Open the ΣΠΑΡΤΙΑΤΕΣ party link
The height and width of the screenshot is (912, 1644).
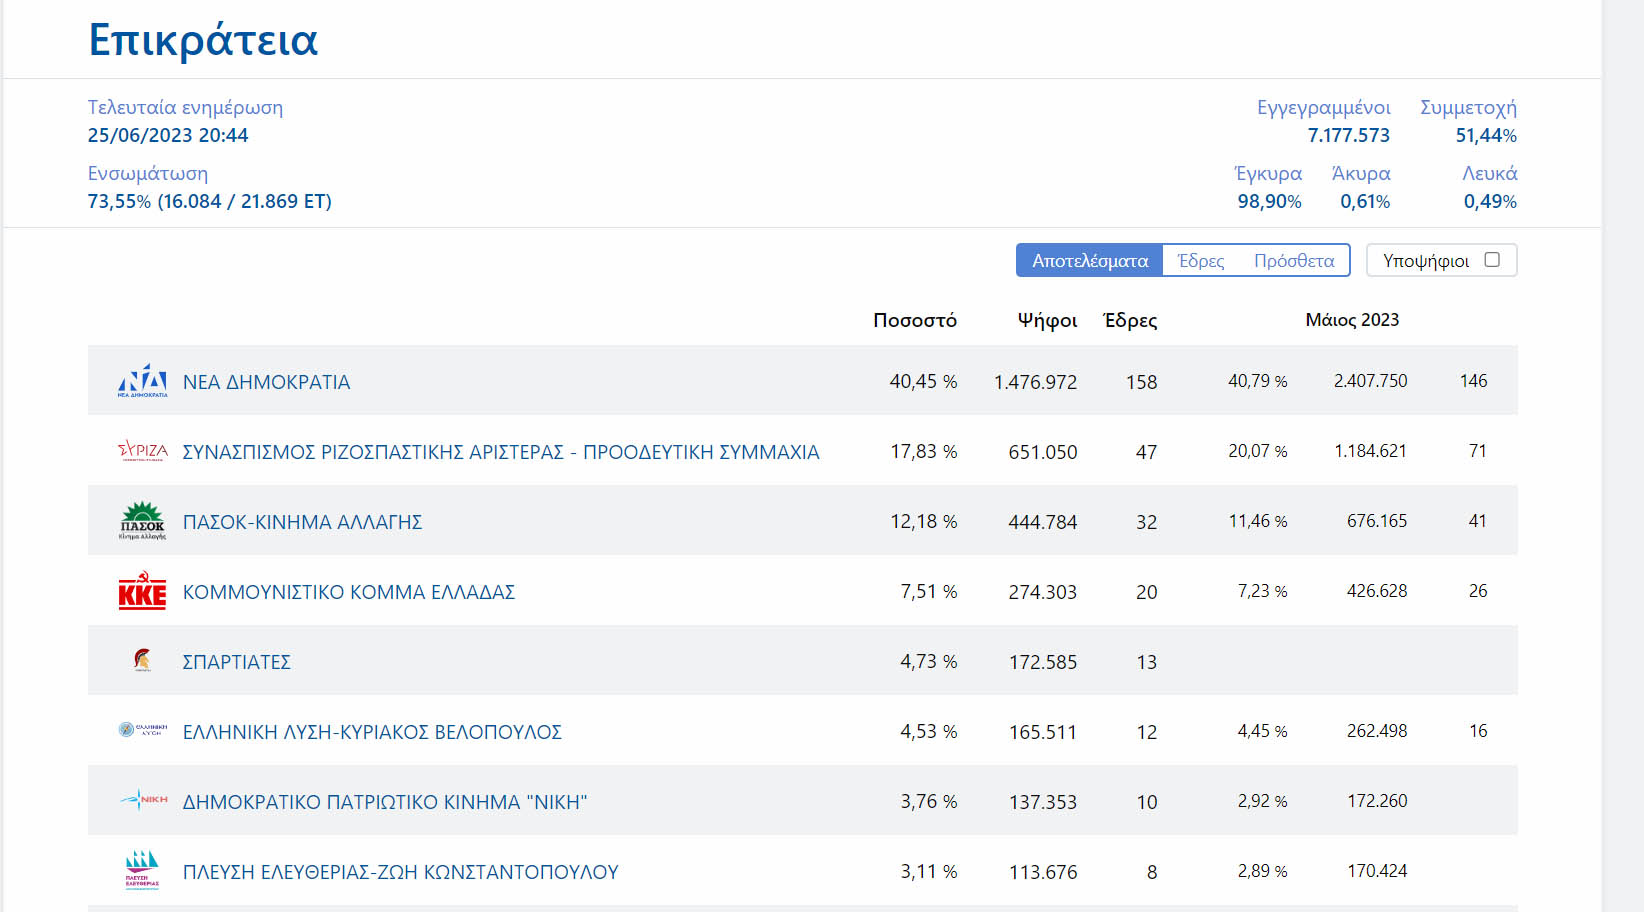pos(236,662)
